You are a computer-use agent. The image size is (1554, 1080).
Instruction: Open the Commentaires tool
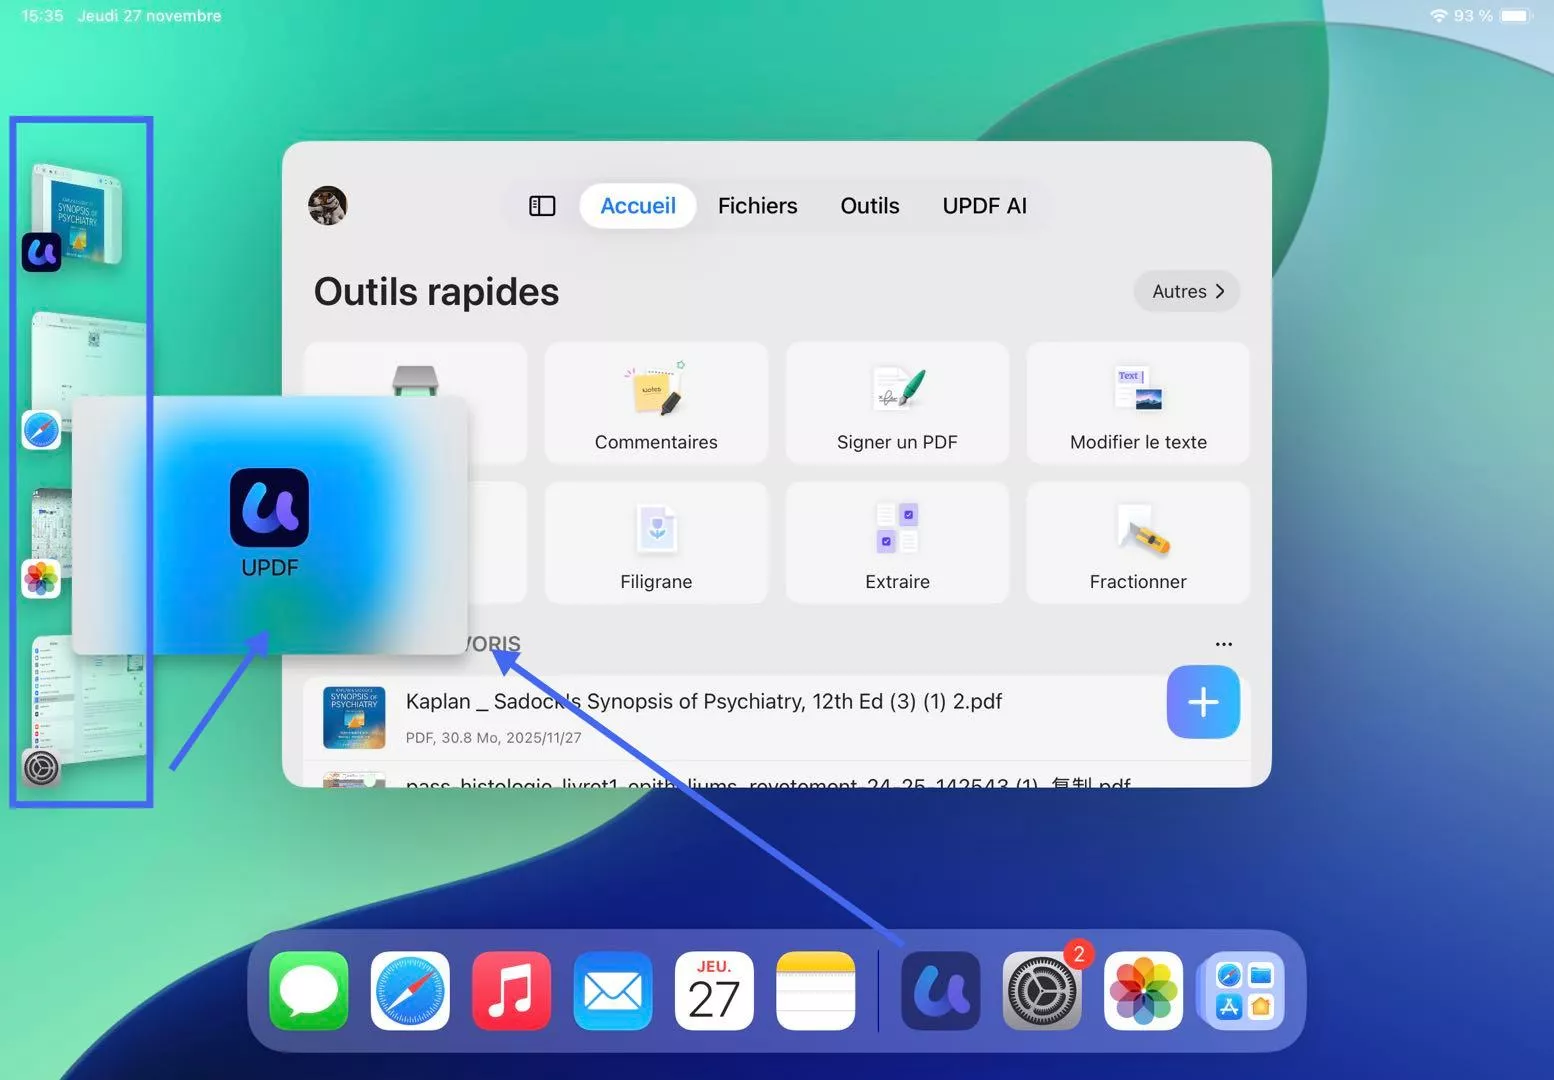tap(655, 402)
